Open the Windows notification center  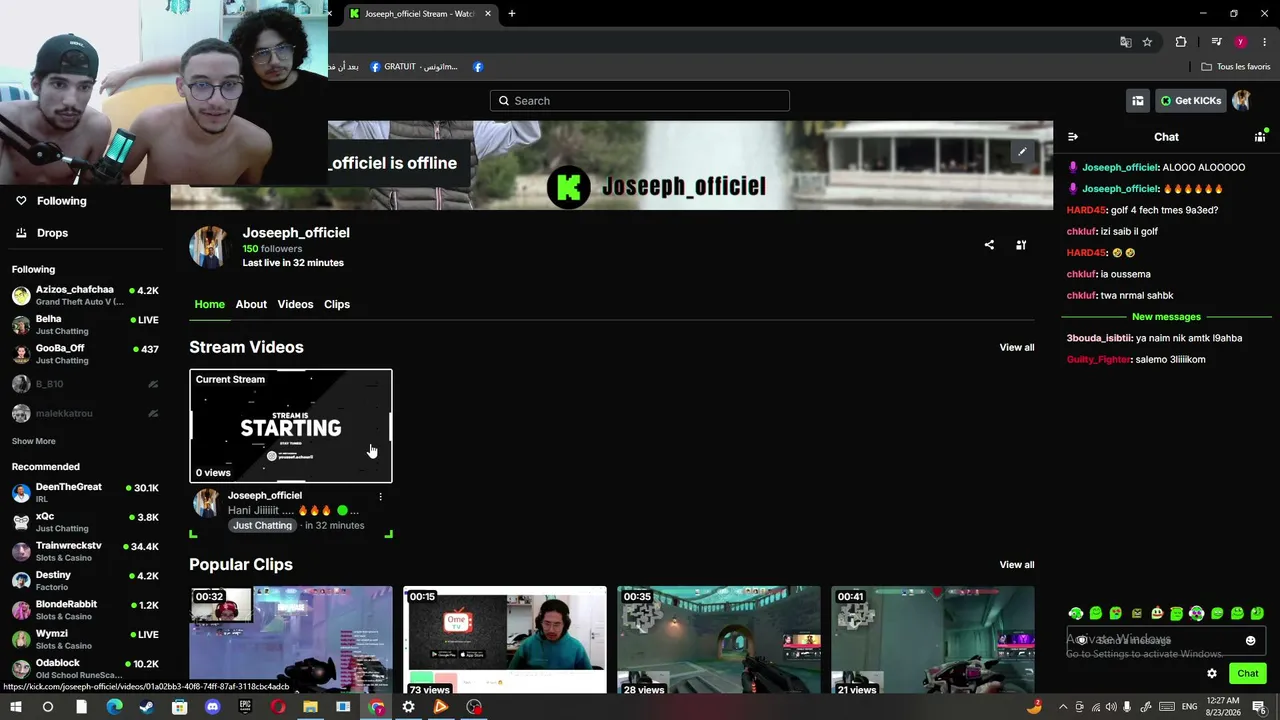point(1260,707)
